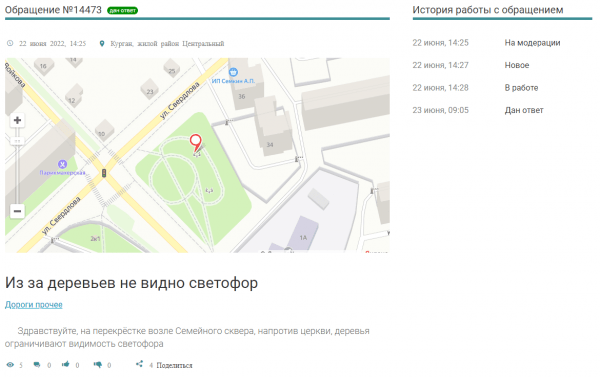Image resolution: width=600 pixels, height=377 pixels.
Task: Click the share icon
Action: click(139, 364)
